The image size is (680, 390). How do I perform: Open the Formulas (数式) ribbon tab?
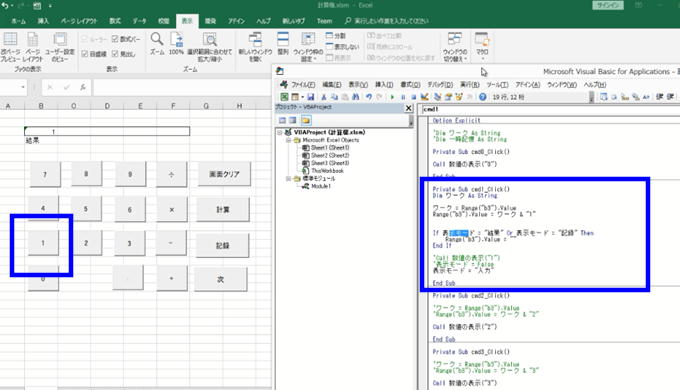pyautogui.click(x=115, y=21)
